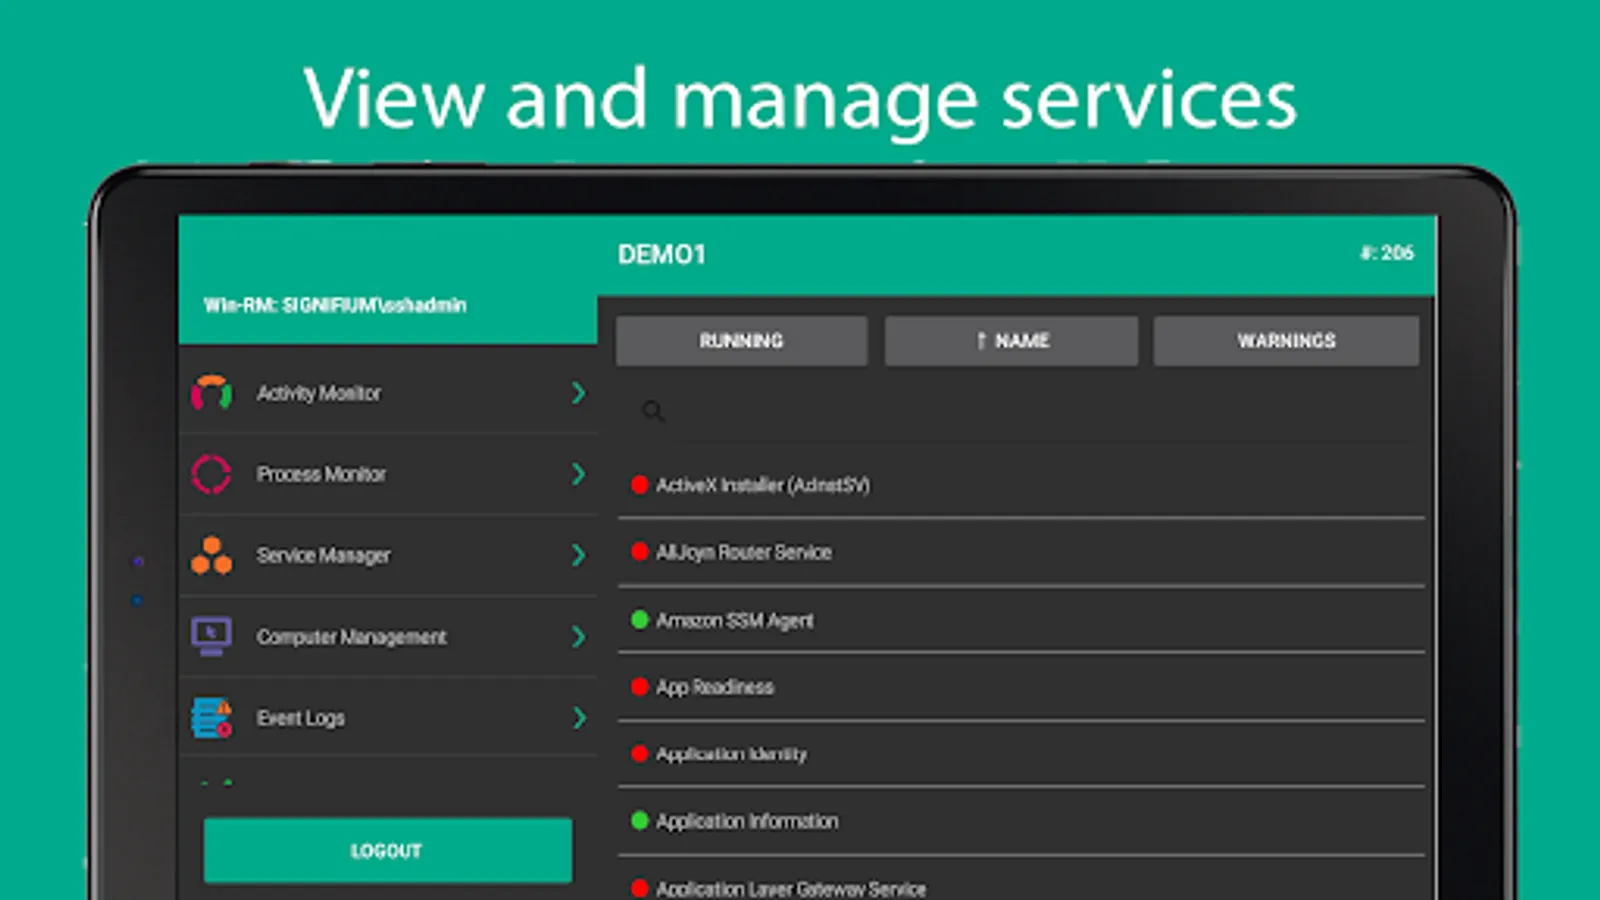This screenshot has width=1600, height=900.
Task: Open the Computer Management menu item
Action: click(x=351, y=637)
